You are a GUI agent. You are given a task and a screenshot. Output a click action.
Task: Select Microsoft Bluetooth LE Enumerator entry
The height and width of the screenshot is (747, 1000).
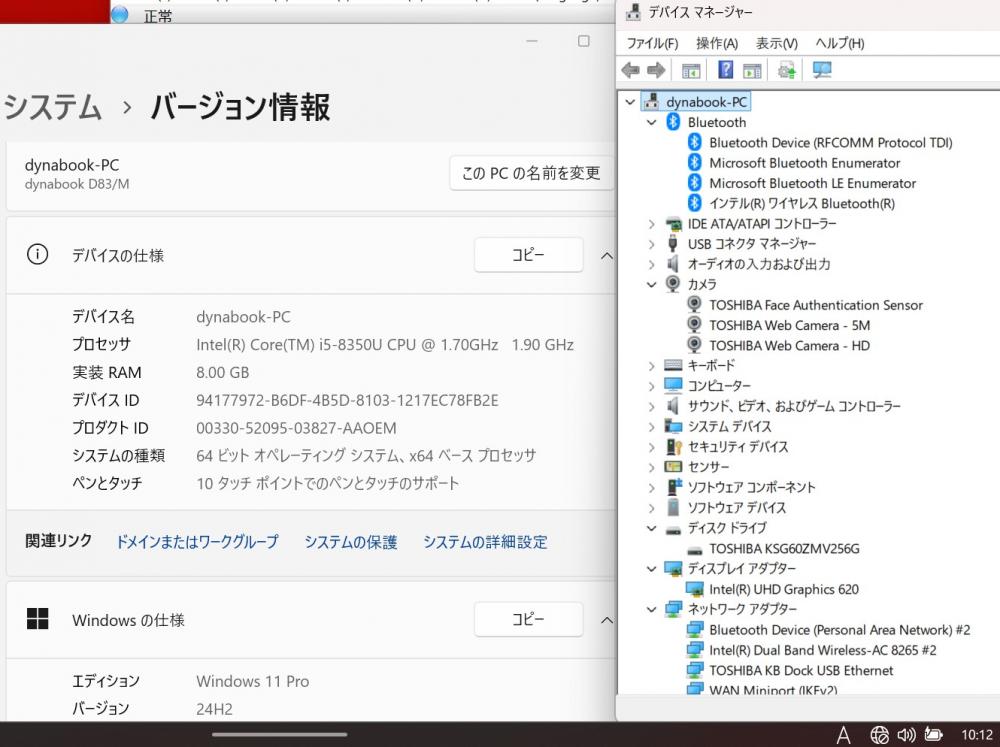tap(812, 183)
